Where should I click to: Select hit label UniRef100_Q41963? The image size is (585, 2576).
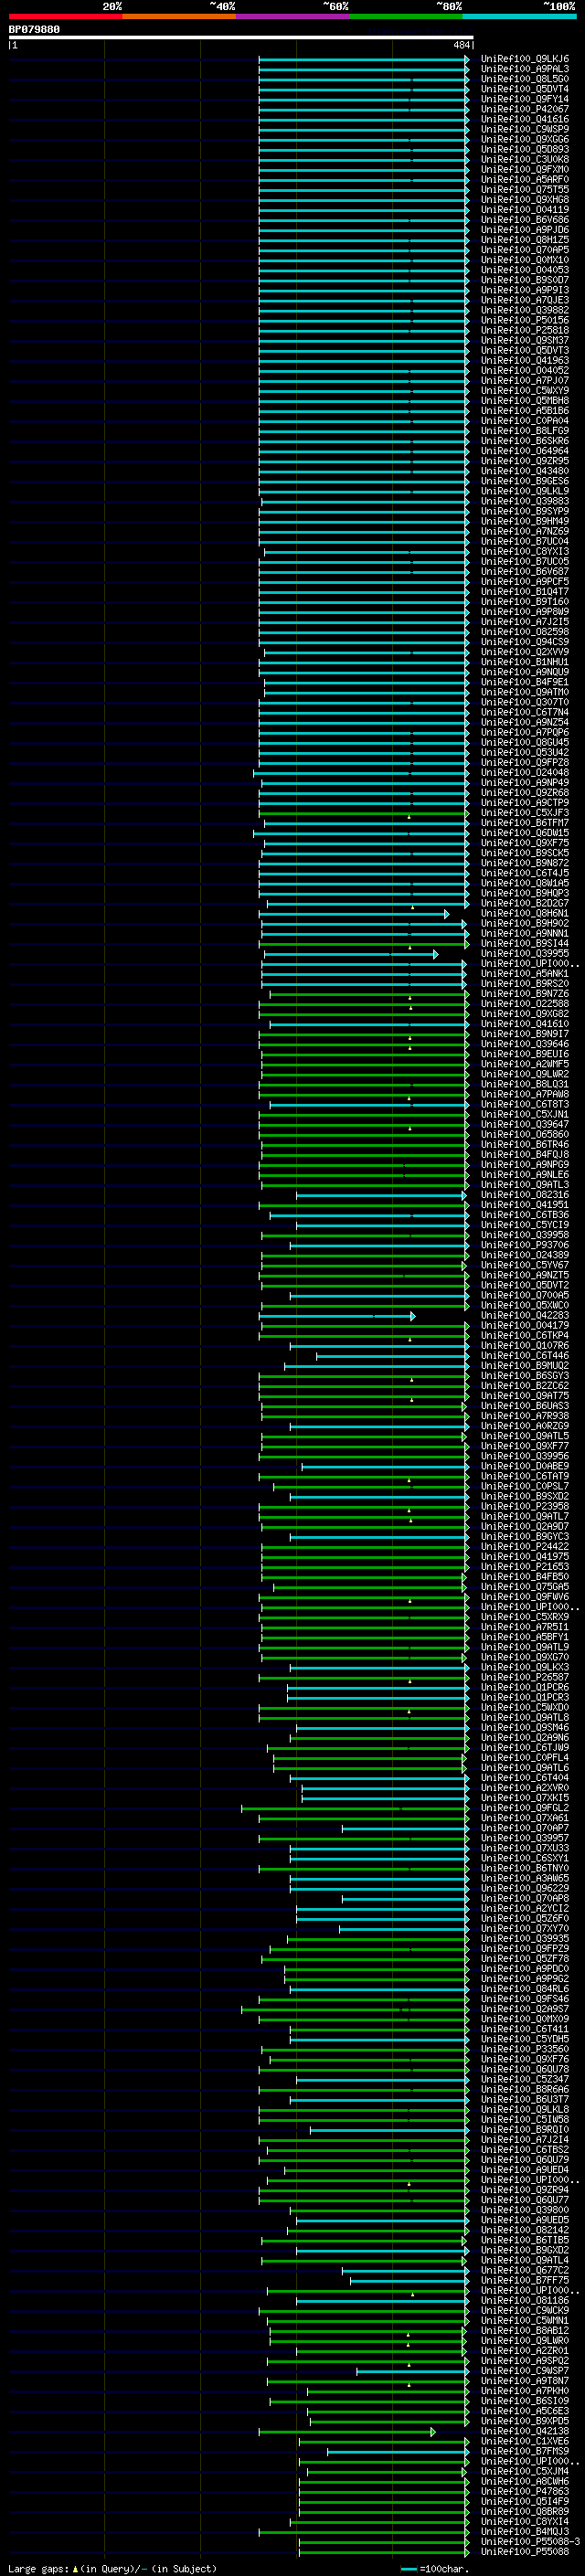[x=525, y=360]
